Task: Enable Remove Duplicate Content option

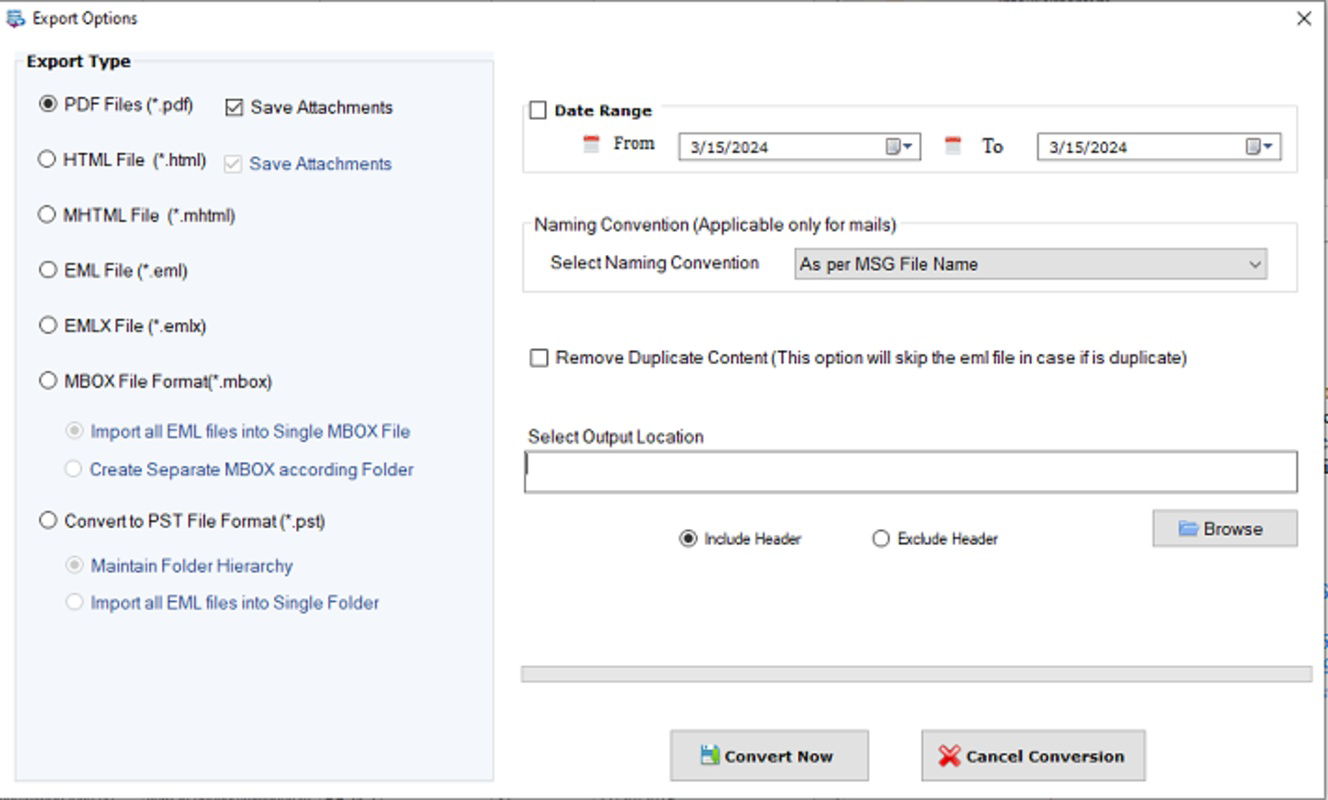Action: 538,357
